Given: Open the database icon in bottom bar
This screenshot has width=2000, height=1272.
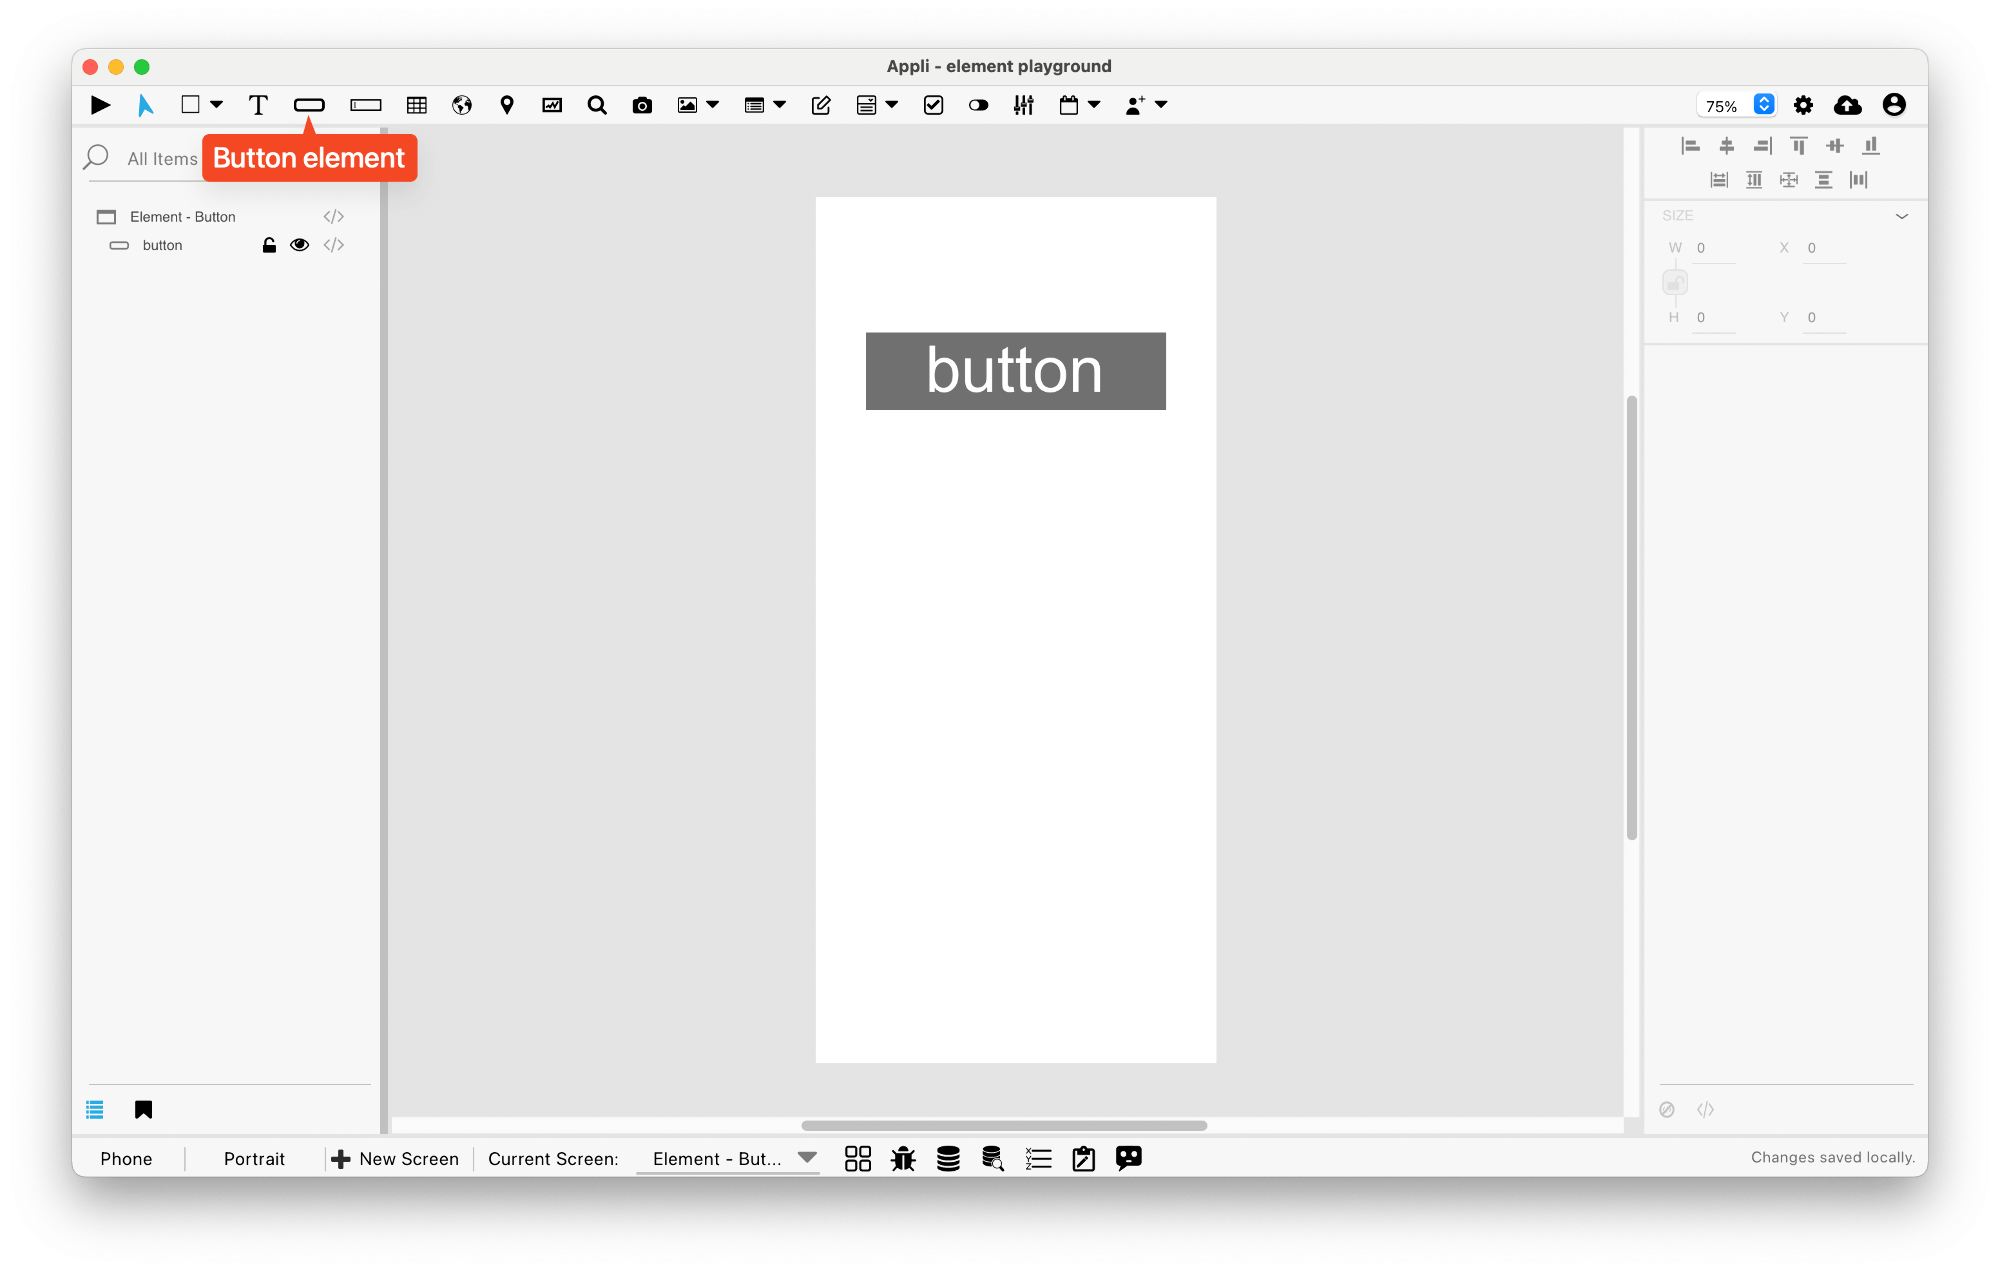Looking at the screenshot, I should (948, 1158).
